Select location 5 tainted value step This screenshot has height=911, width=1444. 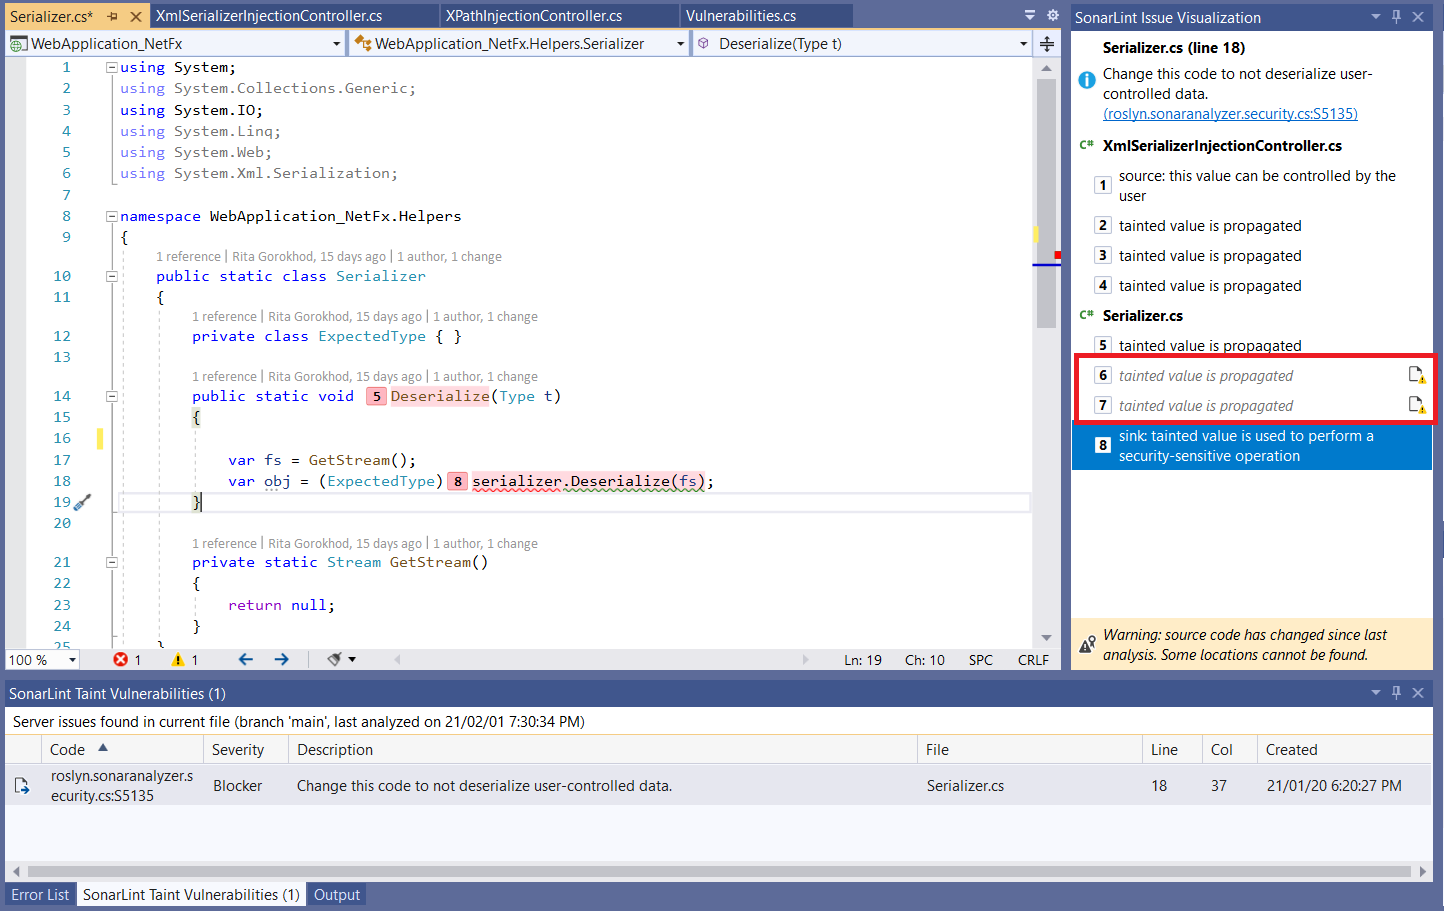1252,346
